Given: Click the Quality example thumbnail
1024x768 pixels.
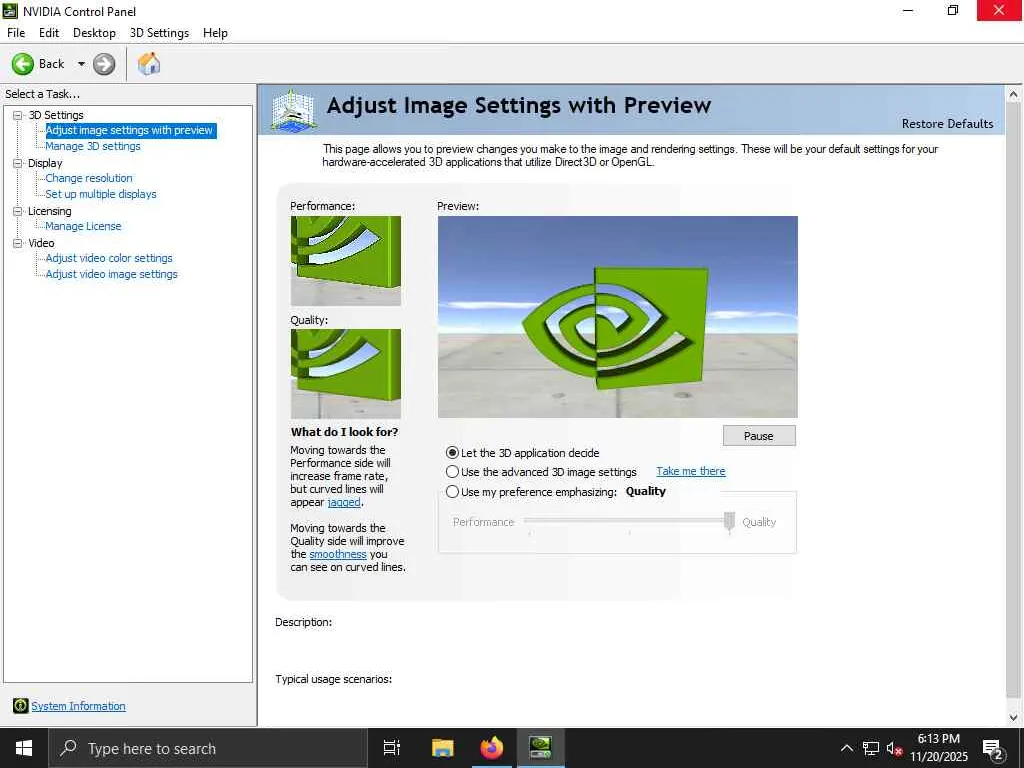Looking at the screenshot, I should [x=345, y=374].
